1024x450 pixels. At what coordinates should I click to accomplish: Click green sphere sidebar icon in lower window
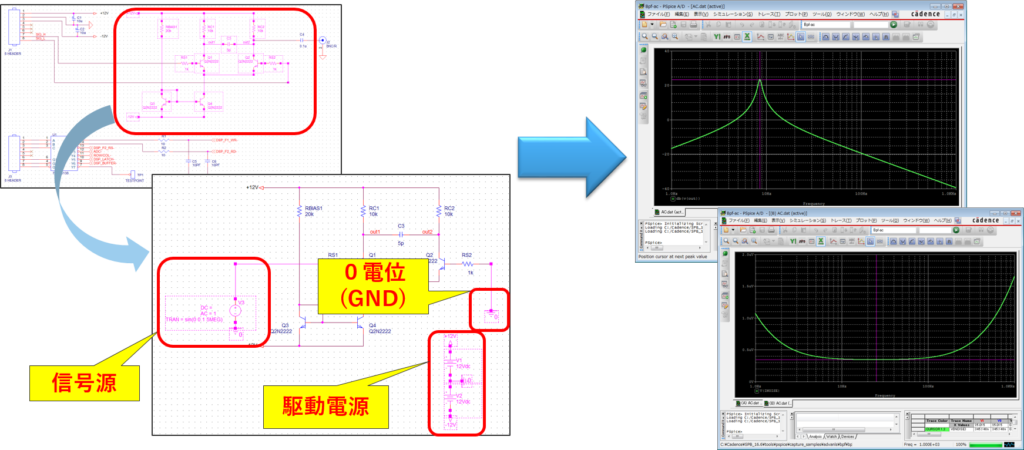pos(726,253)
